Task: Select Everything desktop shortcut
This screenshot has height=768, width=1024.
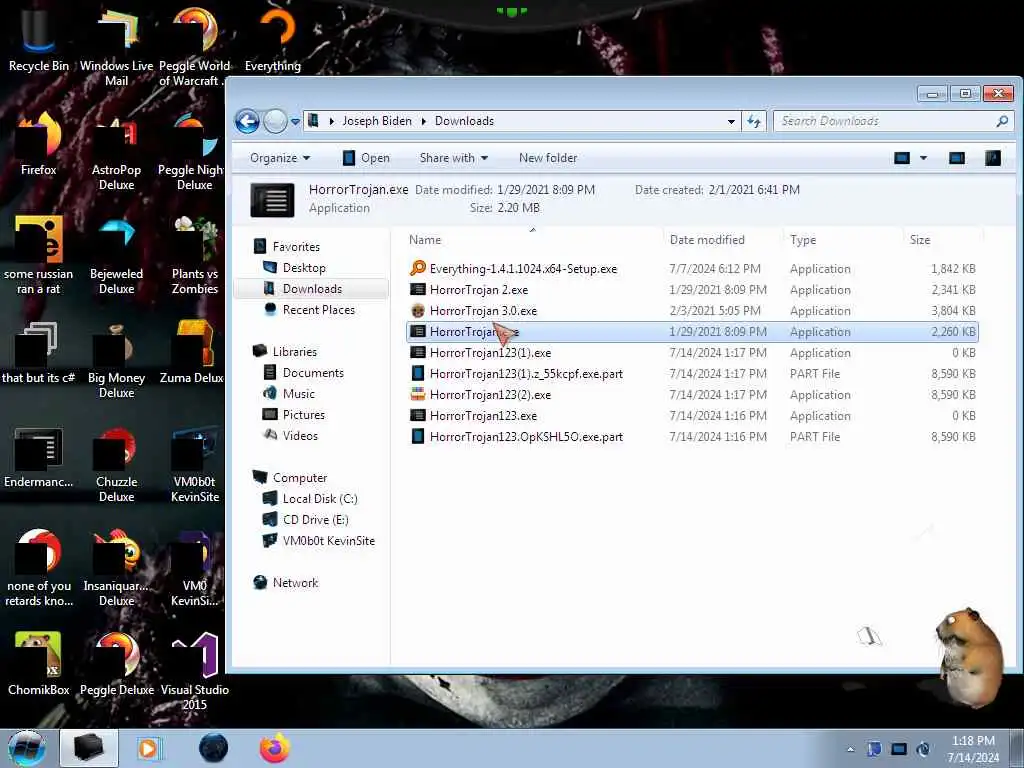Action: tap(273, 39)
